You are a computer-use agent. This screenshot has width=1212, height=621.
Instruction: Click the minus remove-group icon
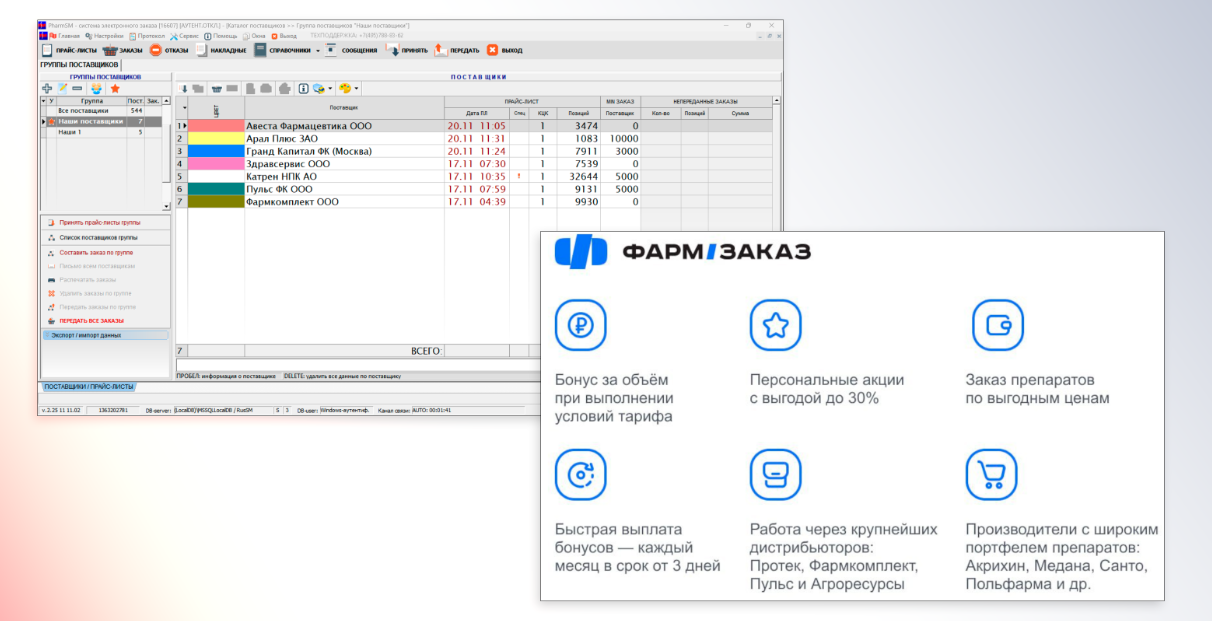pyautogui.click(x=77, y=88)
